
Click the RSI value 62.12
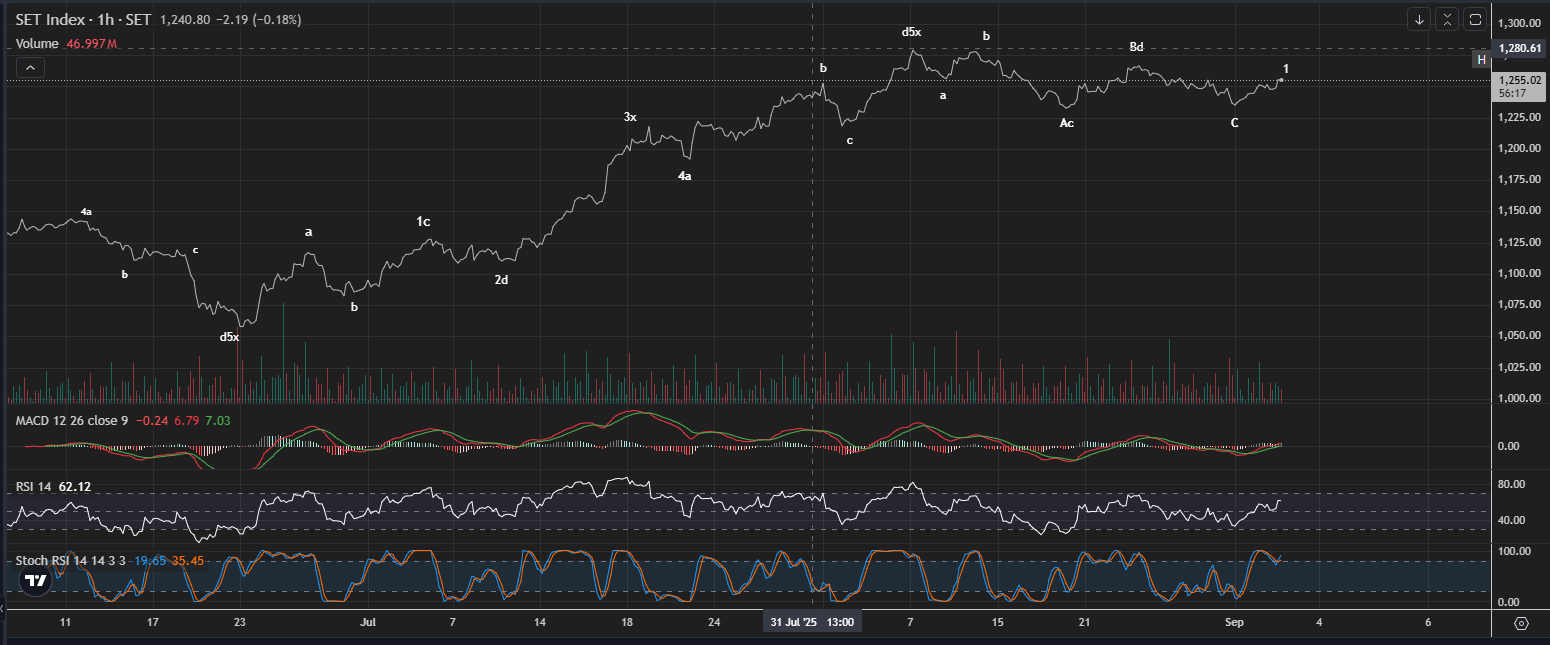coord(75,487)
